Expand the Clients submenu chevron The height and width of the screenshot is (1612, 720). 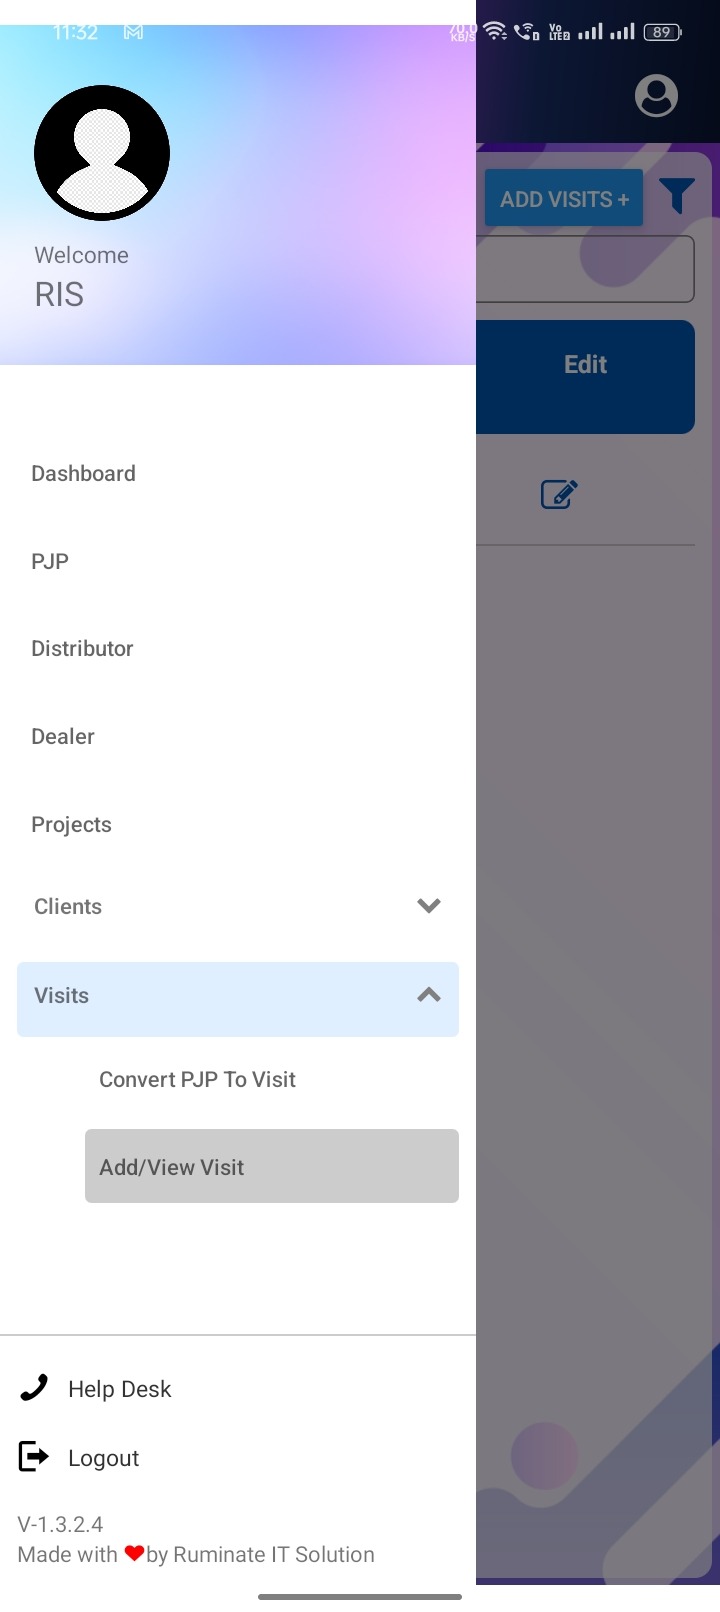[429, 906]
